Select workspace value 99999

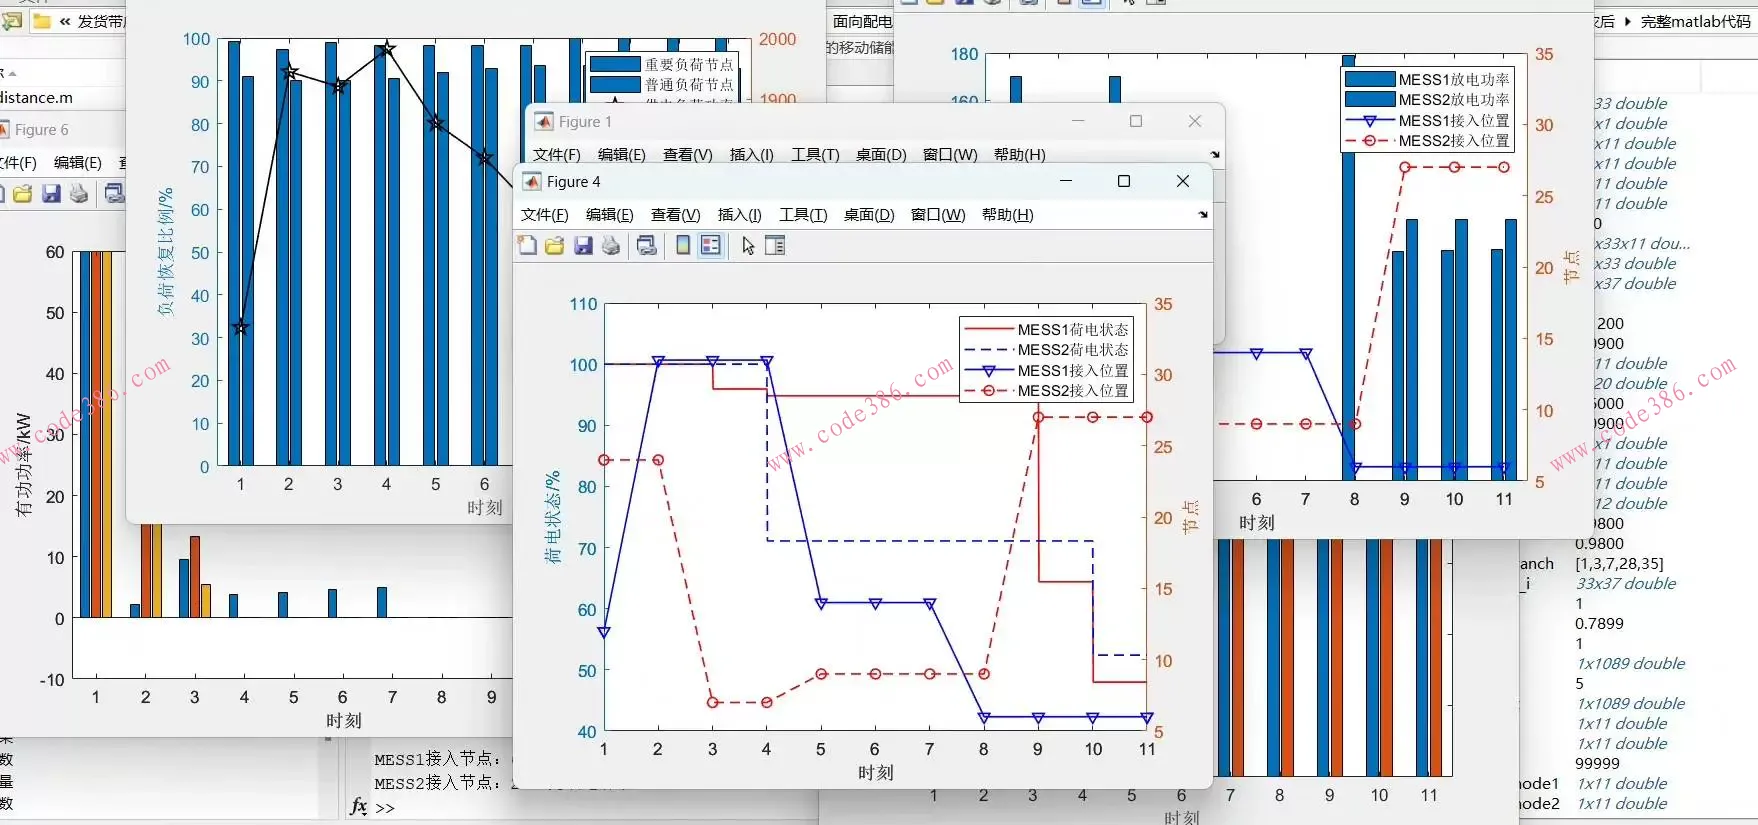[x=1597, y=764]
